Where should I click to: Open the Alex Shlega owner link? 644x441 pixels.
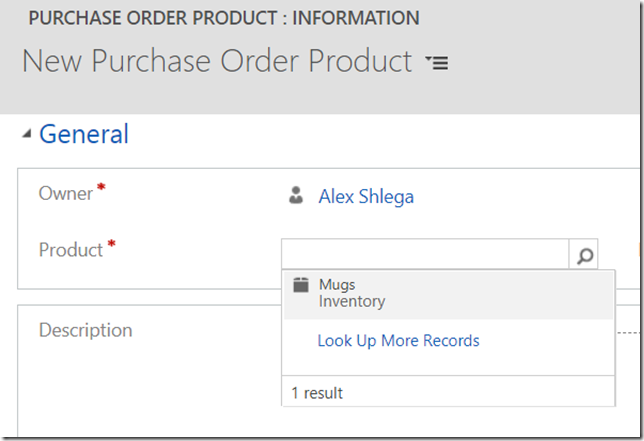point(366,196)
